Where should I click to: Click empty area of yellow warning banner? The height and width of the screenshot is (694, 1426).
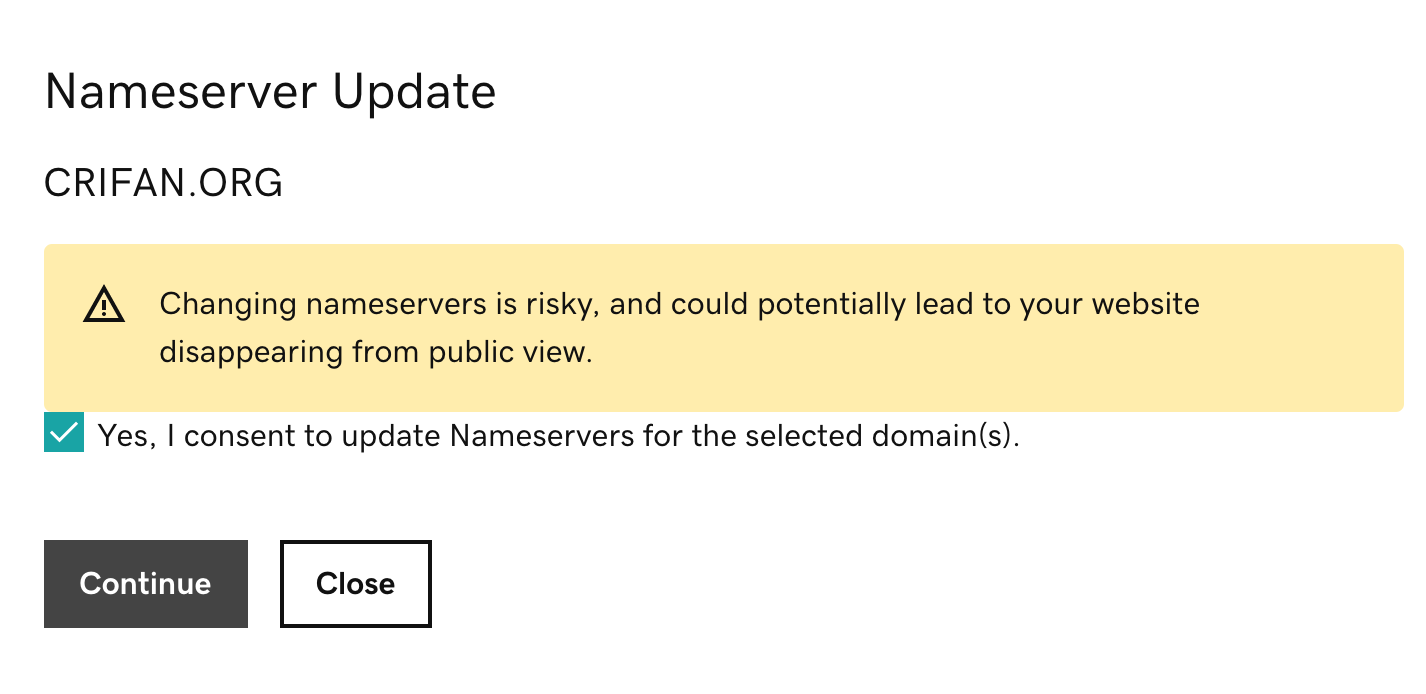[1300, 330]
